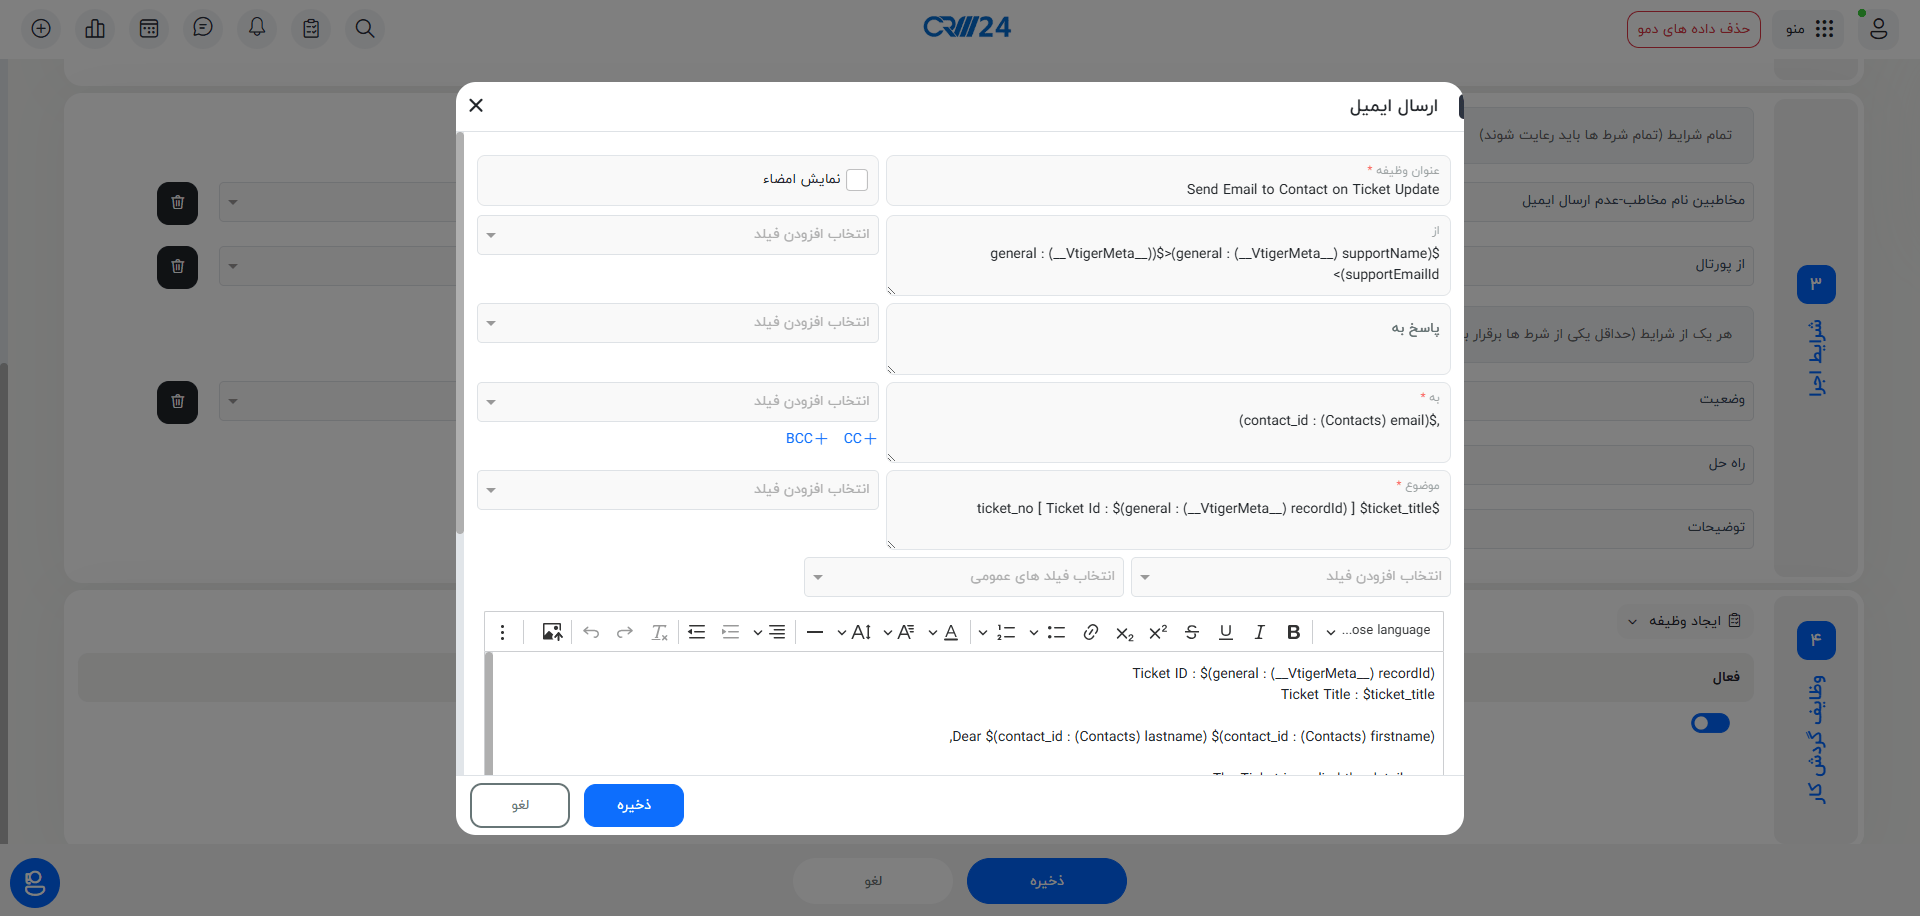Disable the فعال workflow toggle
Viewport: 1920px width, 916px height.
(1709, 723)
